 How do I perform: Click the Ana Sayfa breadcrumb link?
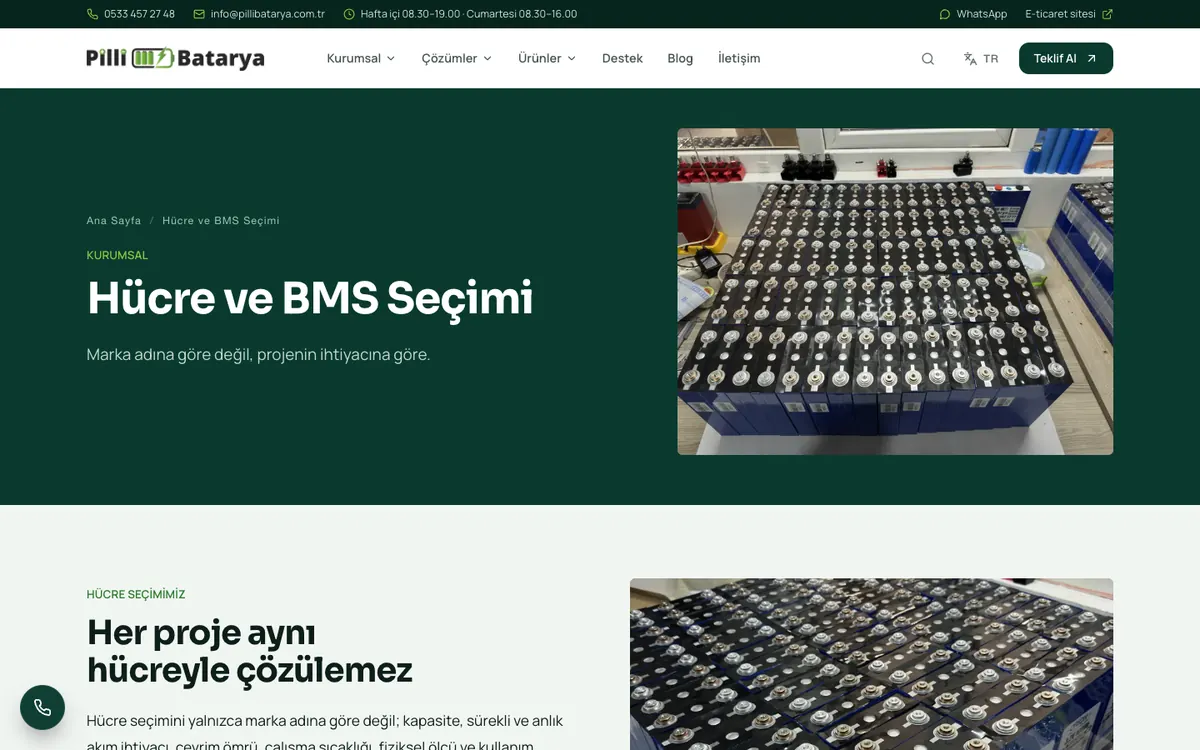pyautogui.click(x=114, y=220)
